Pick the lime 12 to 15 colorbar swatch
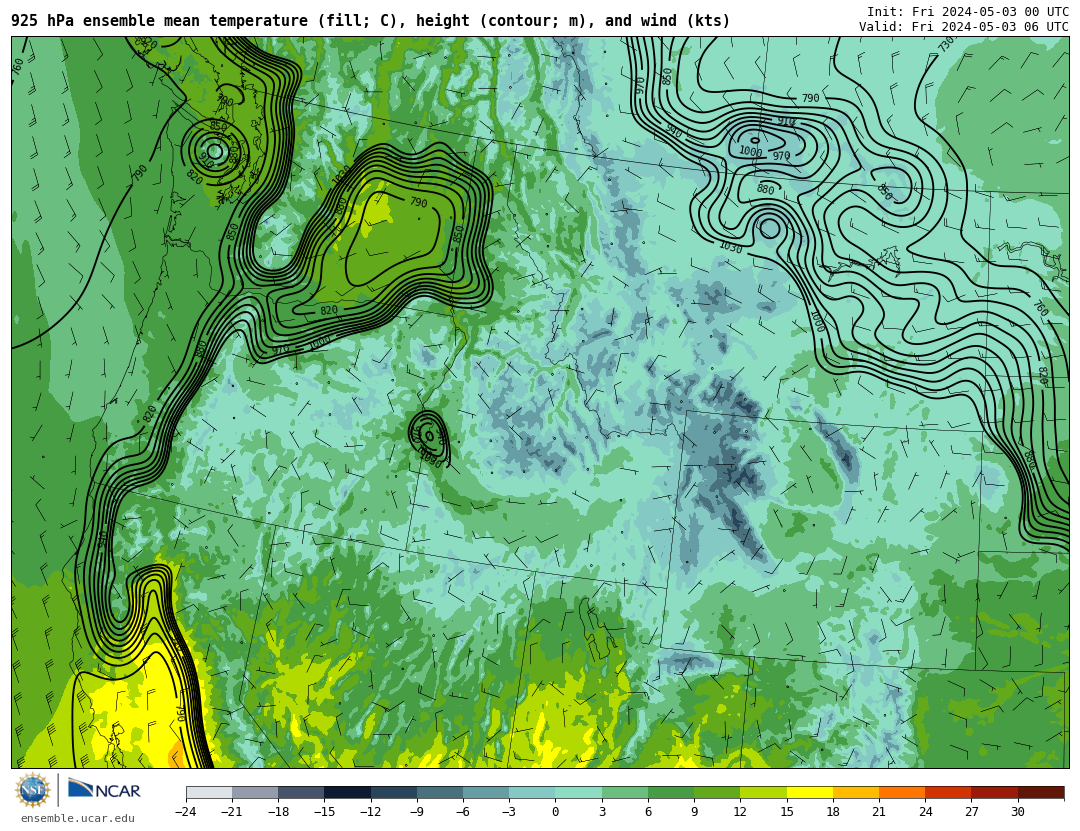The height and width of the screenshot is (831, 1080). pyautogui.click(x=763, y=792)
